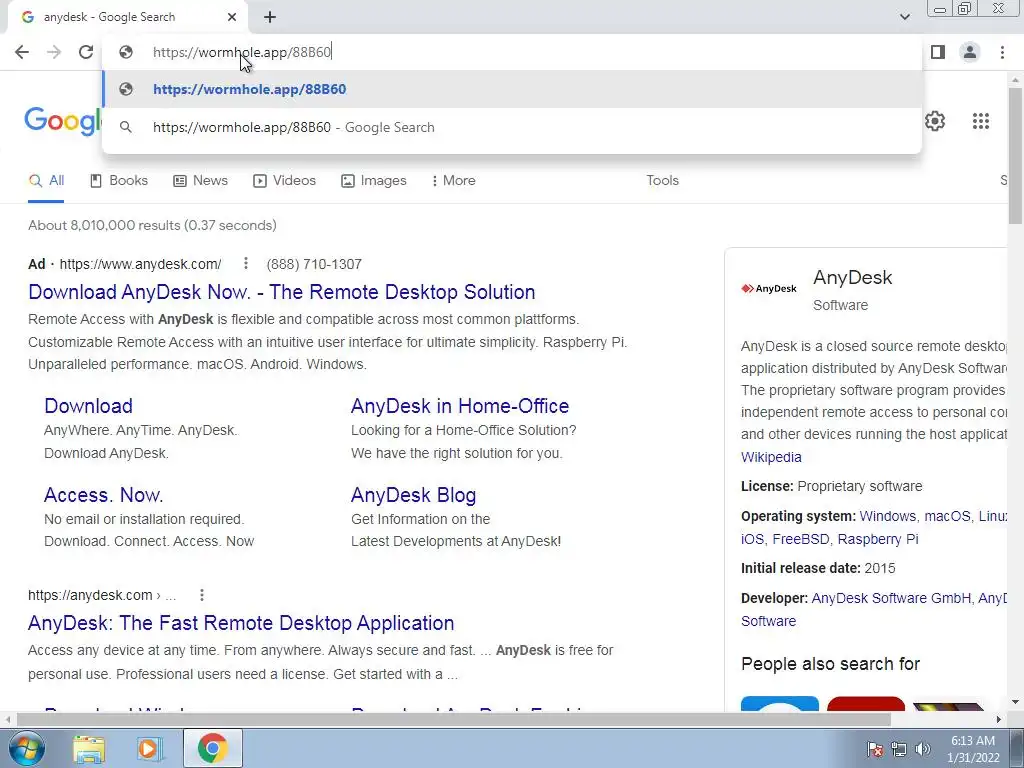Viewport: 1024px width, 768px height.
Task: Open options for the anydesk.com result
Action: point(202,595)
